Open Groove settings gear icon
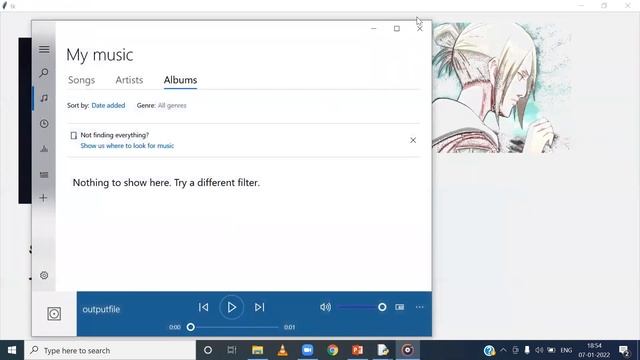The width and height of the screenshot is (640, 360). pyautogui.click(x=44, y=276)
